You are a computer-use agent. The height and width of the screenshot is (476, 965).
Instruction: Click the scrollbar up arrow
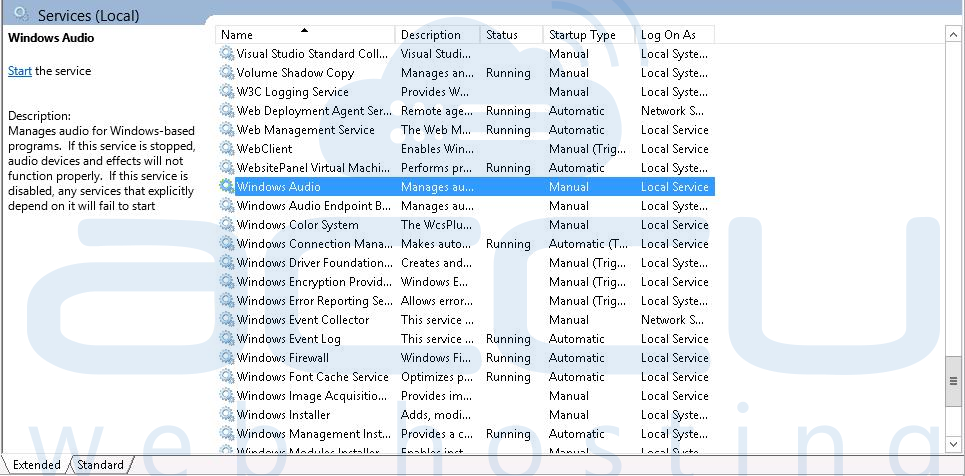point(953,35)
